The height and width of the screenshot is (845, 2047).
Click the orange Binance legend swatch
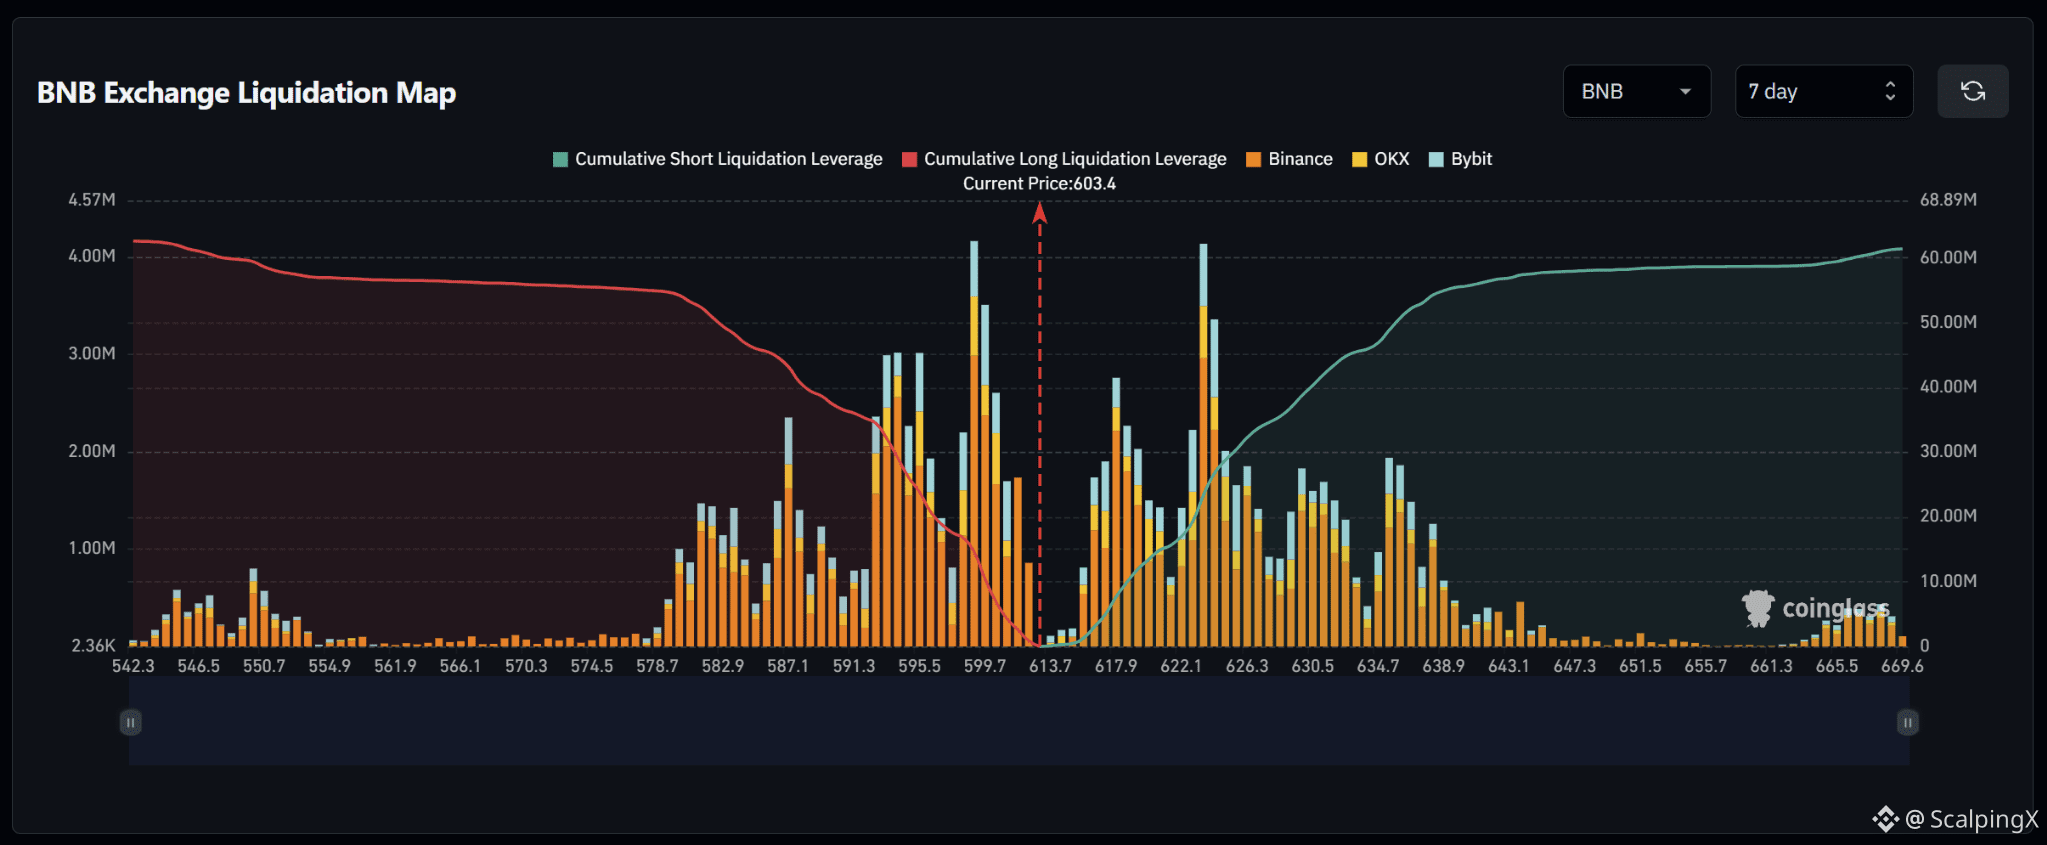click(1254, 160)
